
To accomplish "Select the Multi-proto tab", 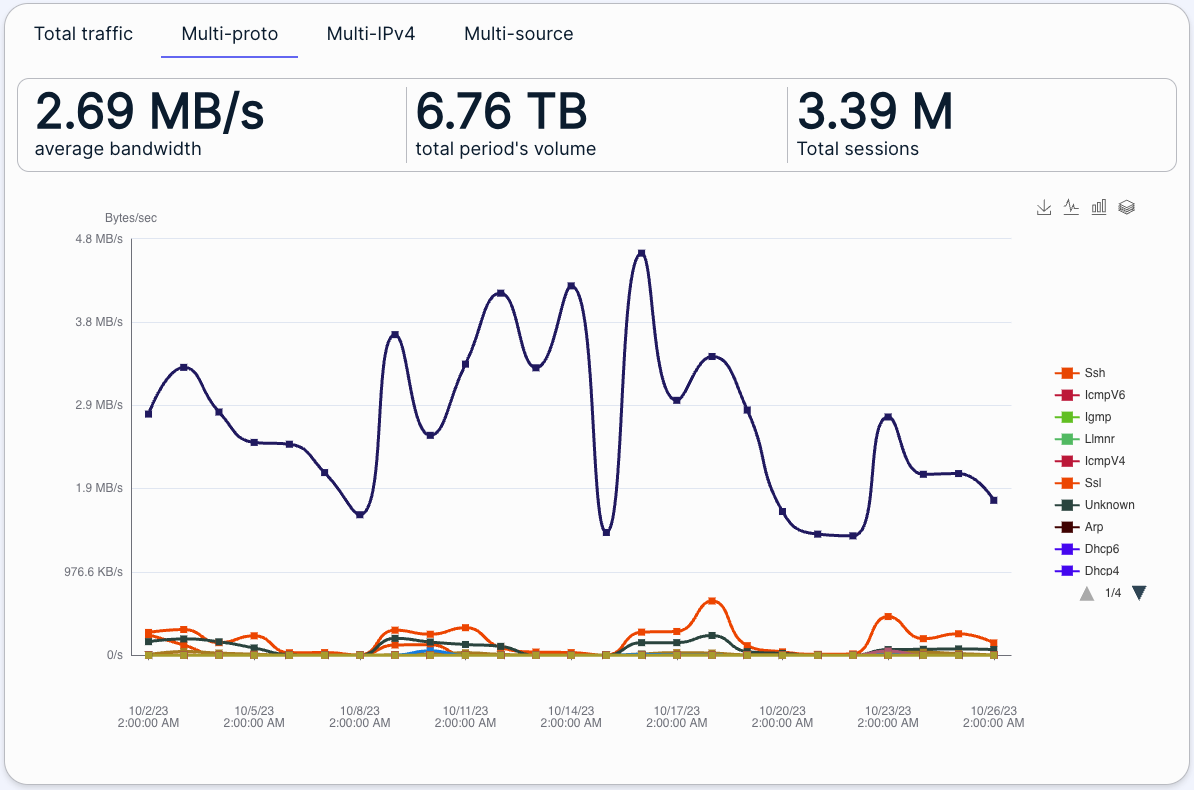I will [229, 34].
